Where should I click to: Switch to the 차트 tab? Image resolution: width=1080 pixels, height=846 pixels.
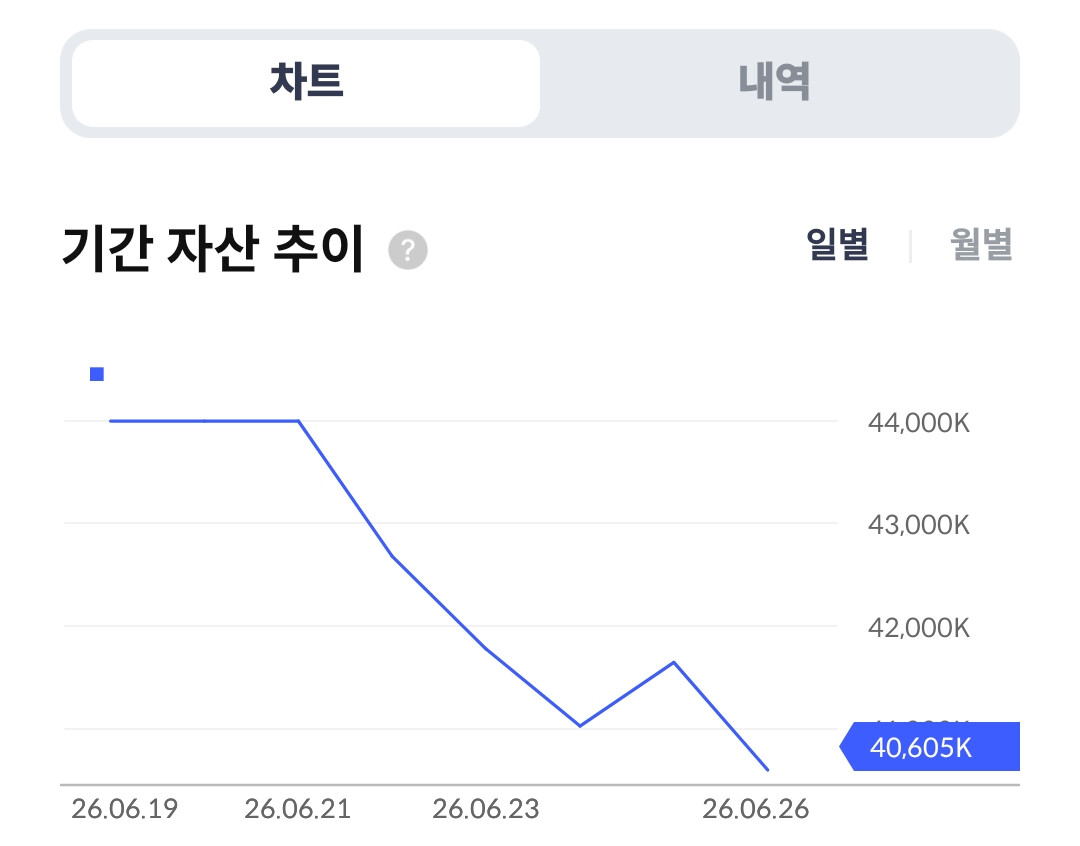(x=306, y=83)
